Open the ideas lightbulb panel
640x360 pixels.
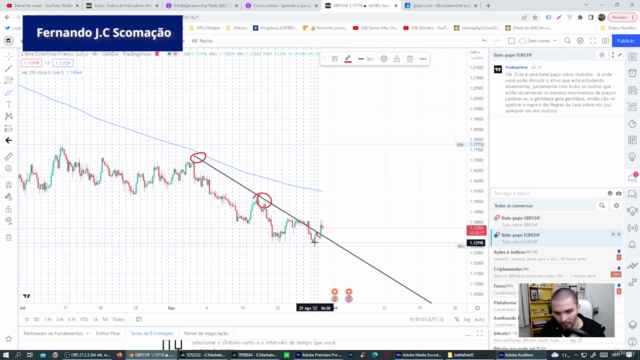point(632,157)
